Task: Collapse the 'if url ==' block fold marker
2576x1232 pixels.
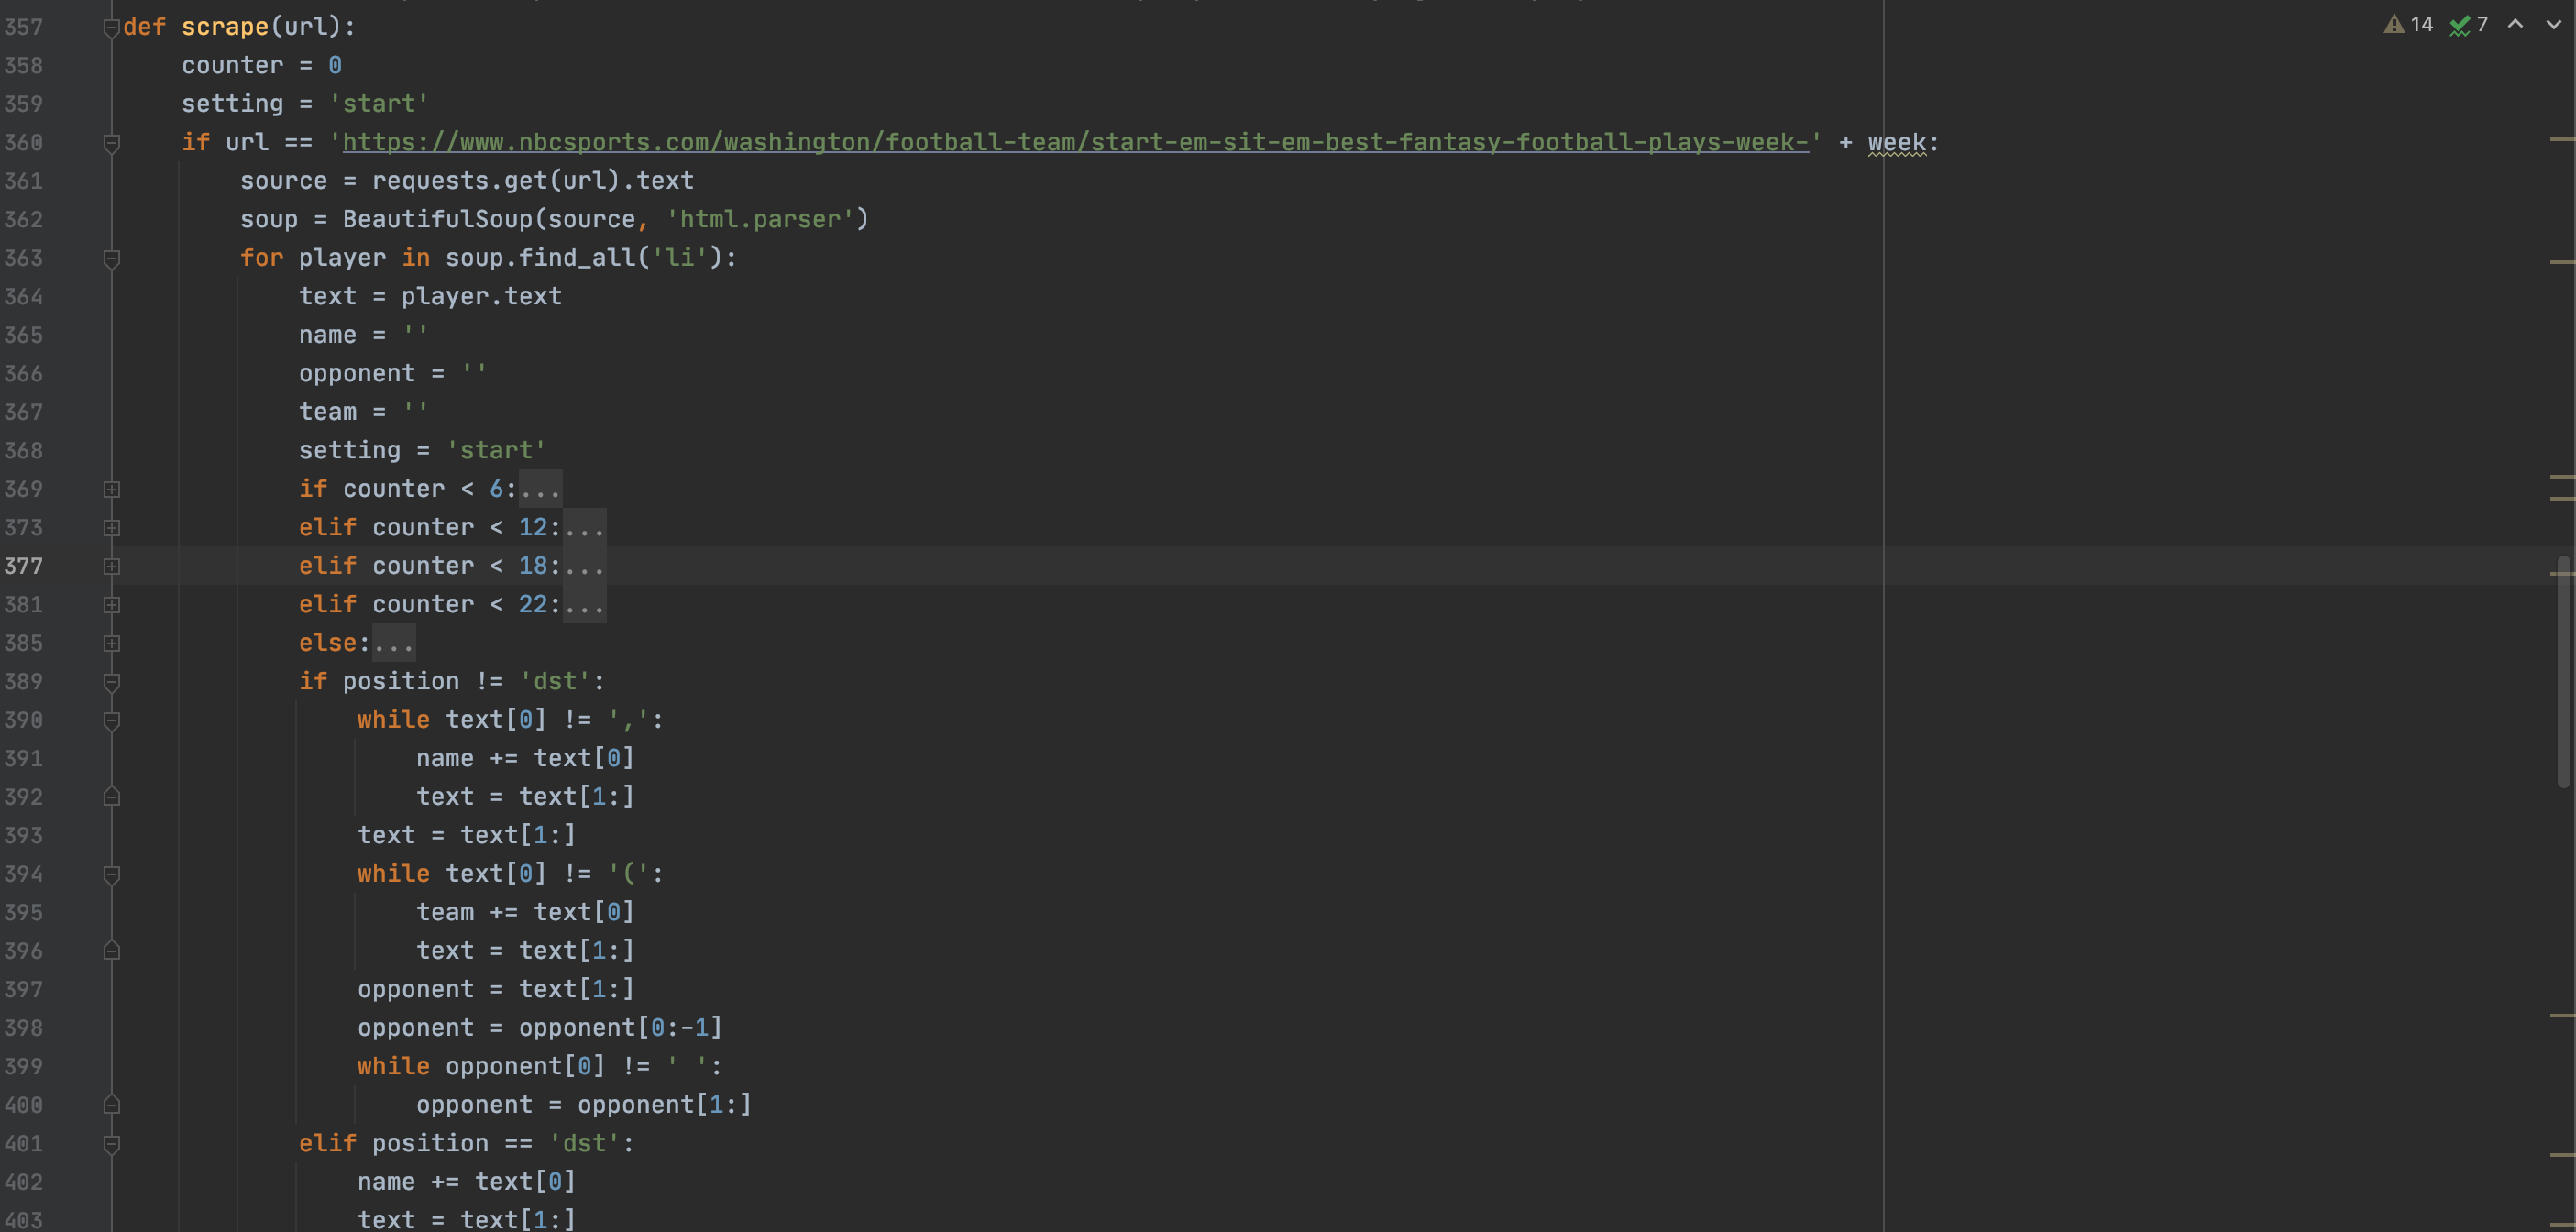Action: pos(112,143)
